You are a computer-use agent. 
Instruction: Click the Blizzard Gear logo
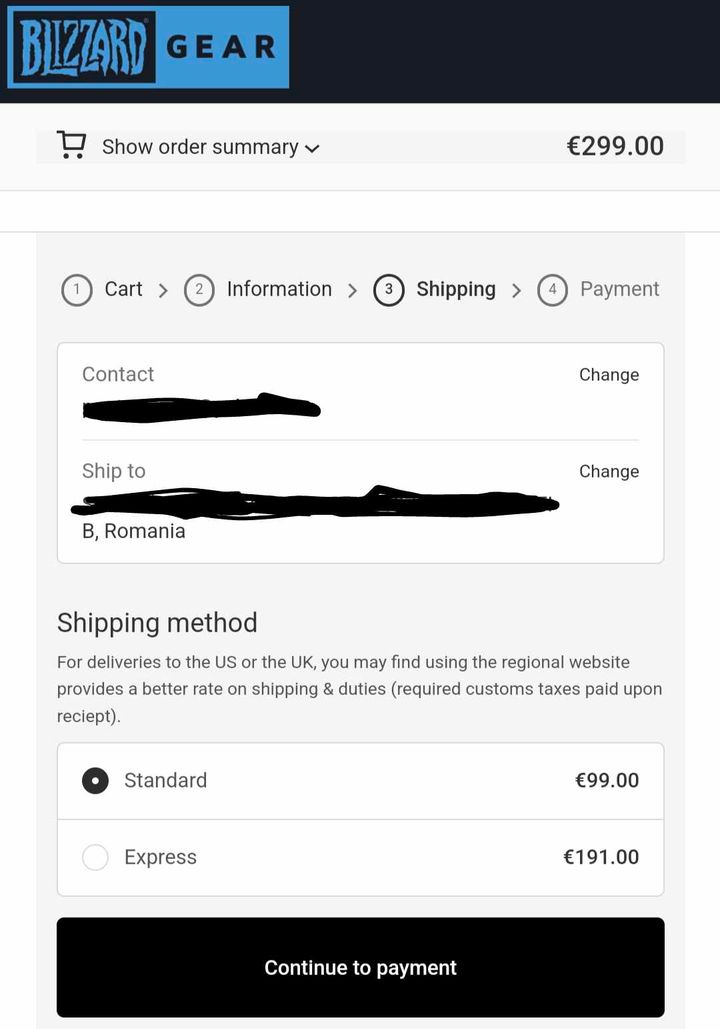coord(148,47)
